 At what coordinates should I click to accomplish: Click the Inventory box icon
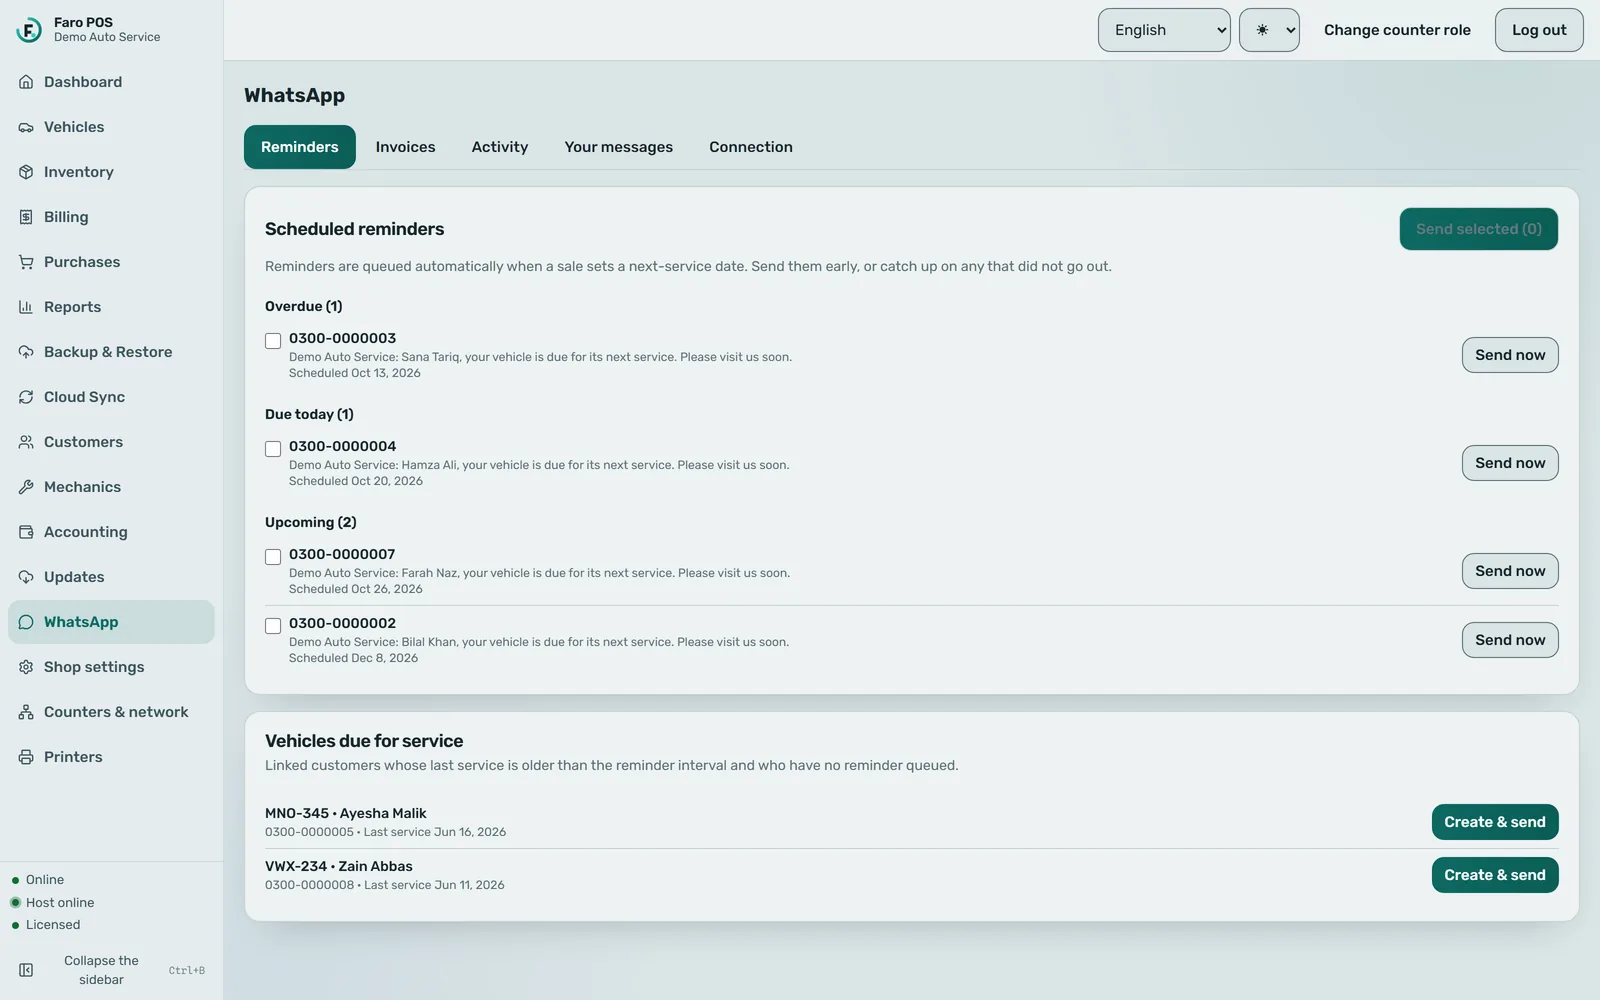click(x=26, y=172)
